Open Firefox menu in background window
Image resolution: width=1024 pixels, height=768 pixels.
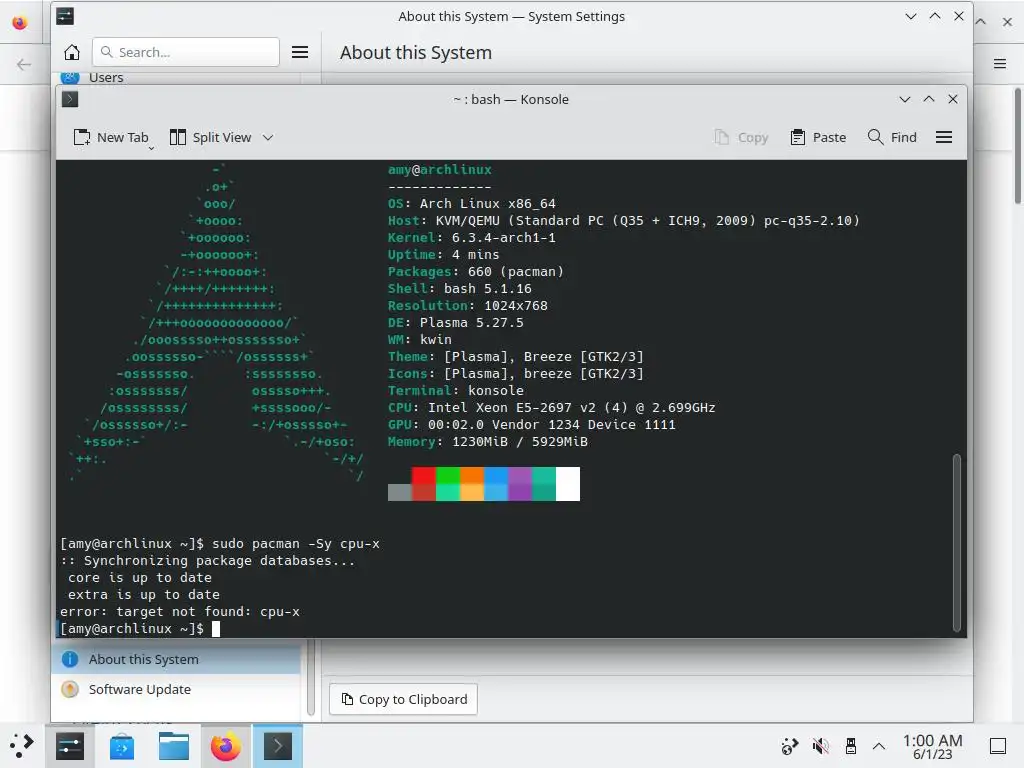tap(1000, 63)
